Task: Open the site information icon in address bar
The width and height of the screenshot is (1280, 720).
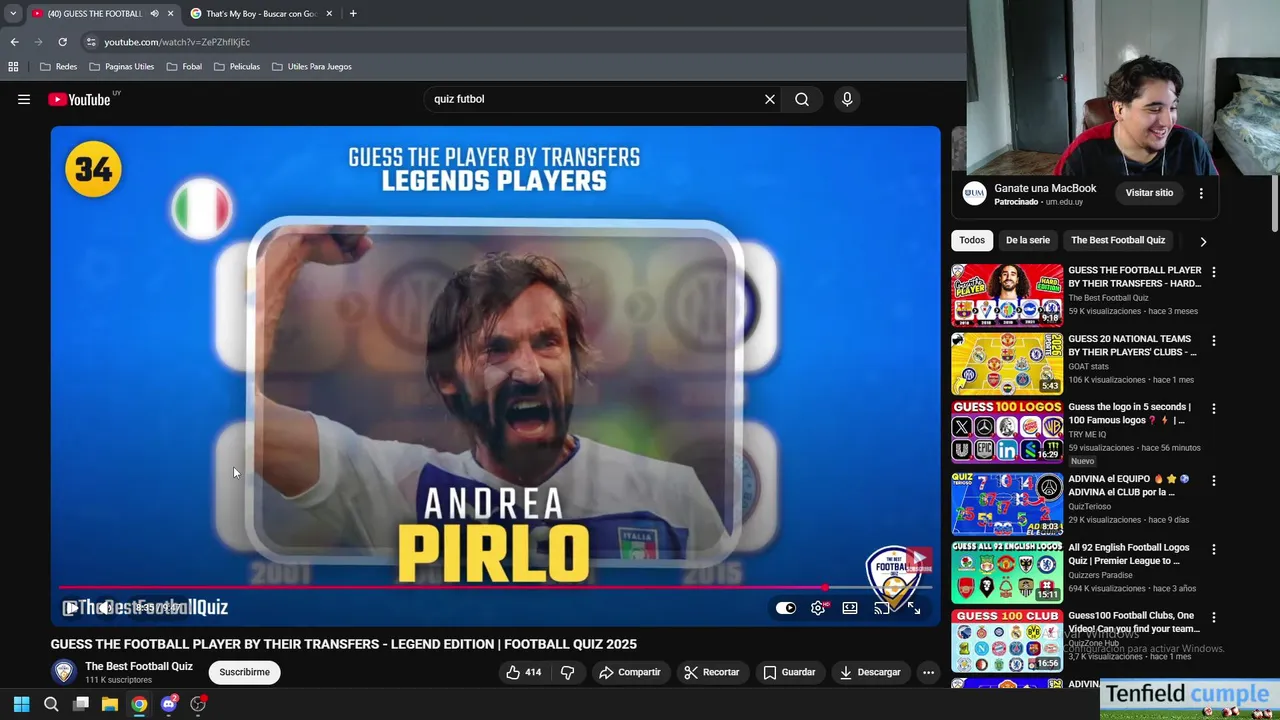Action: [91, 42]
